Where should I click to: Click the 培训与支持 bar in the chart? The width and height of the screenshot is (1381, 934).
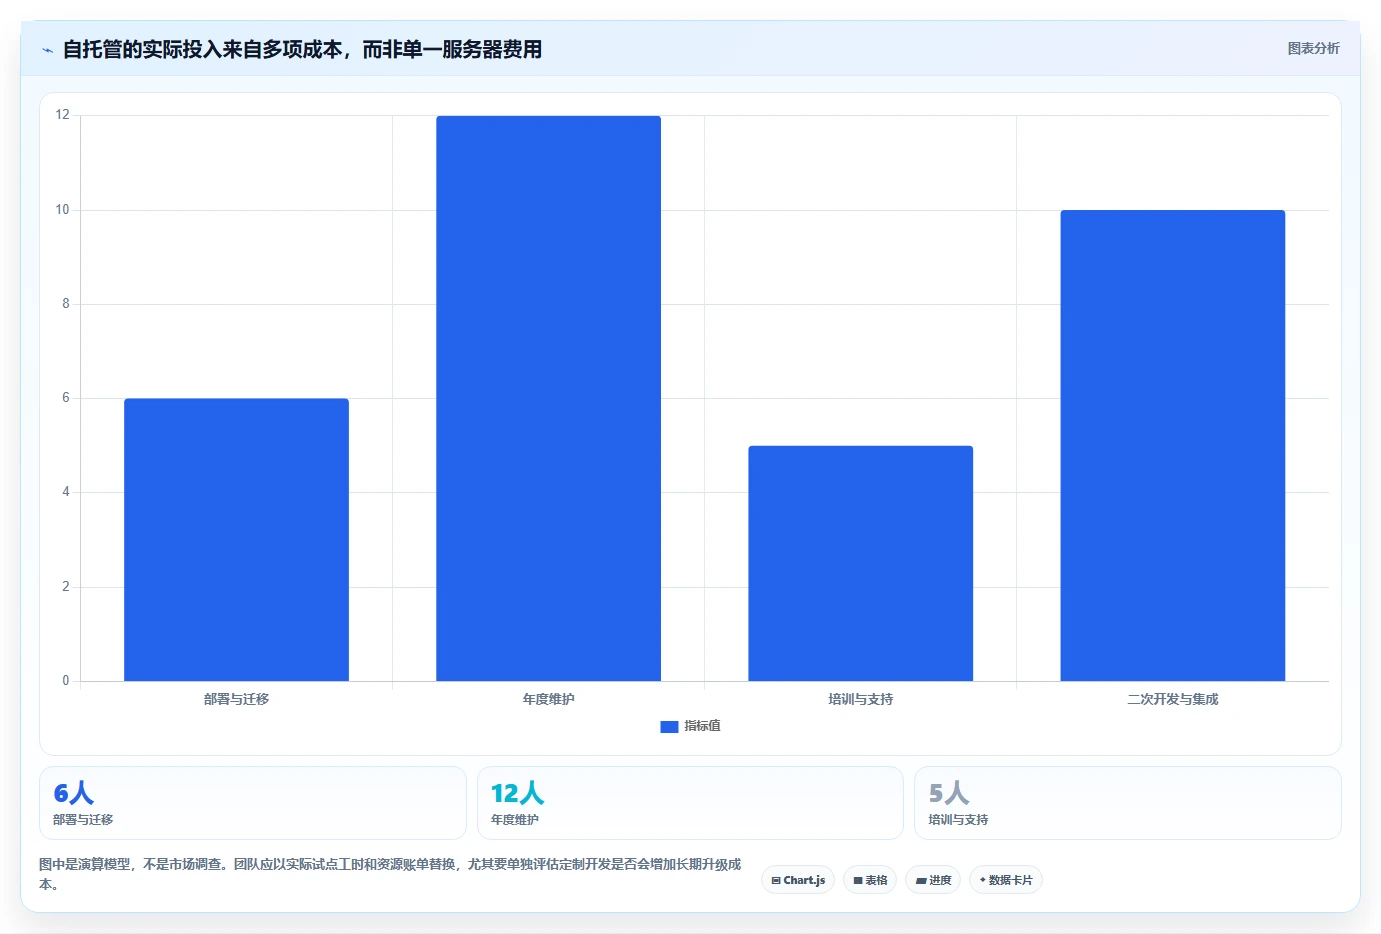click(860, 564)
